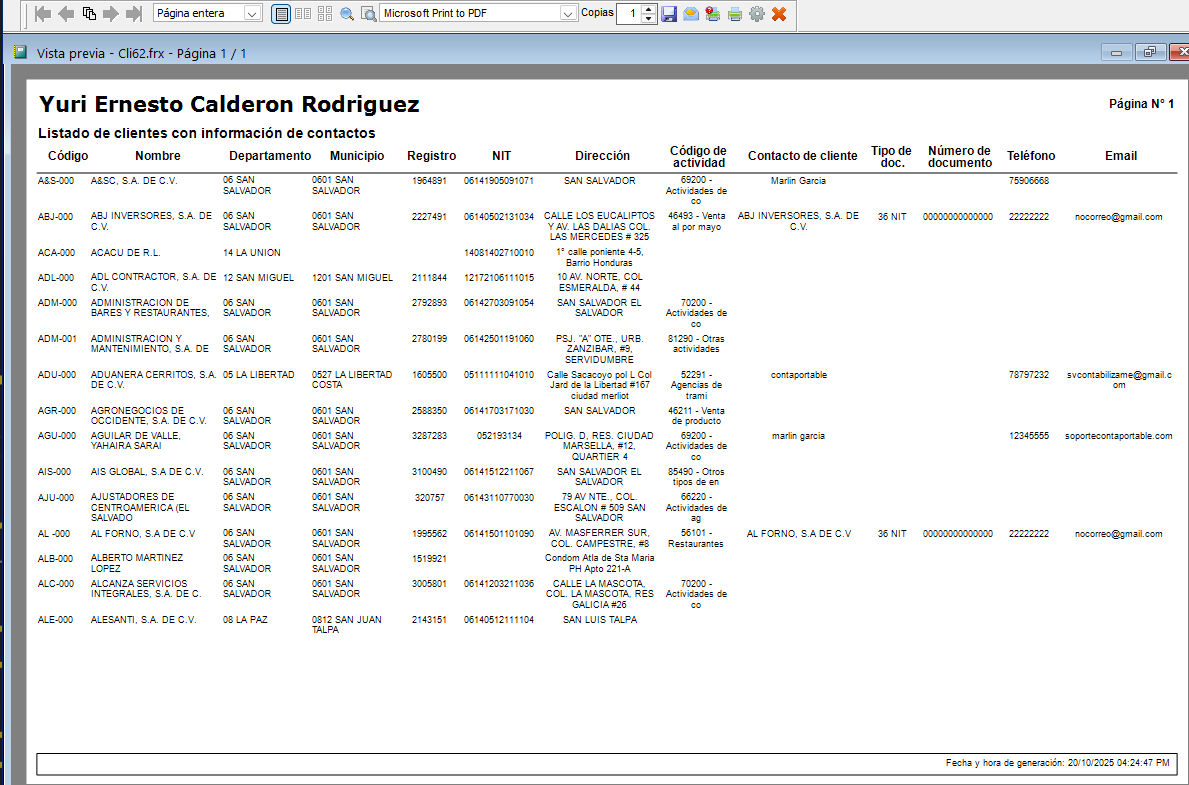This screenshot has height=785, width=1189.
Task: Click the Departamento column header
Action: [270, 155]
